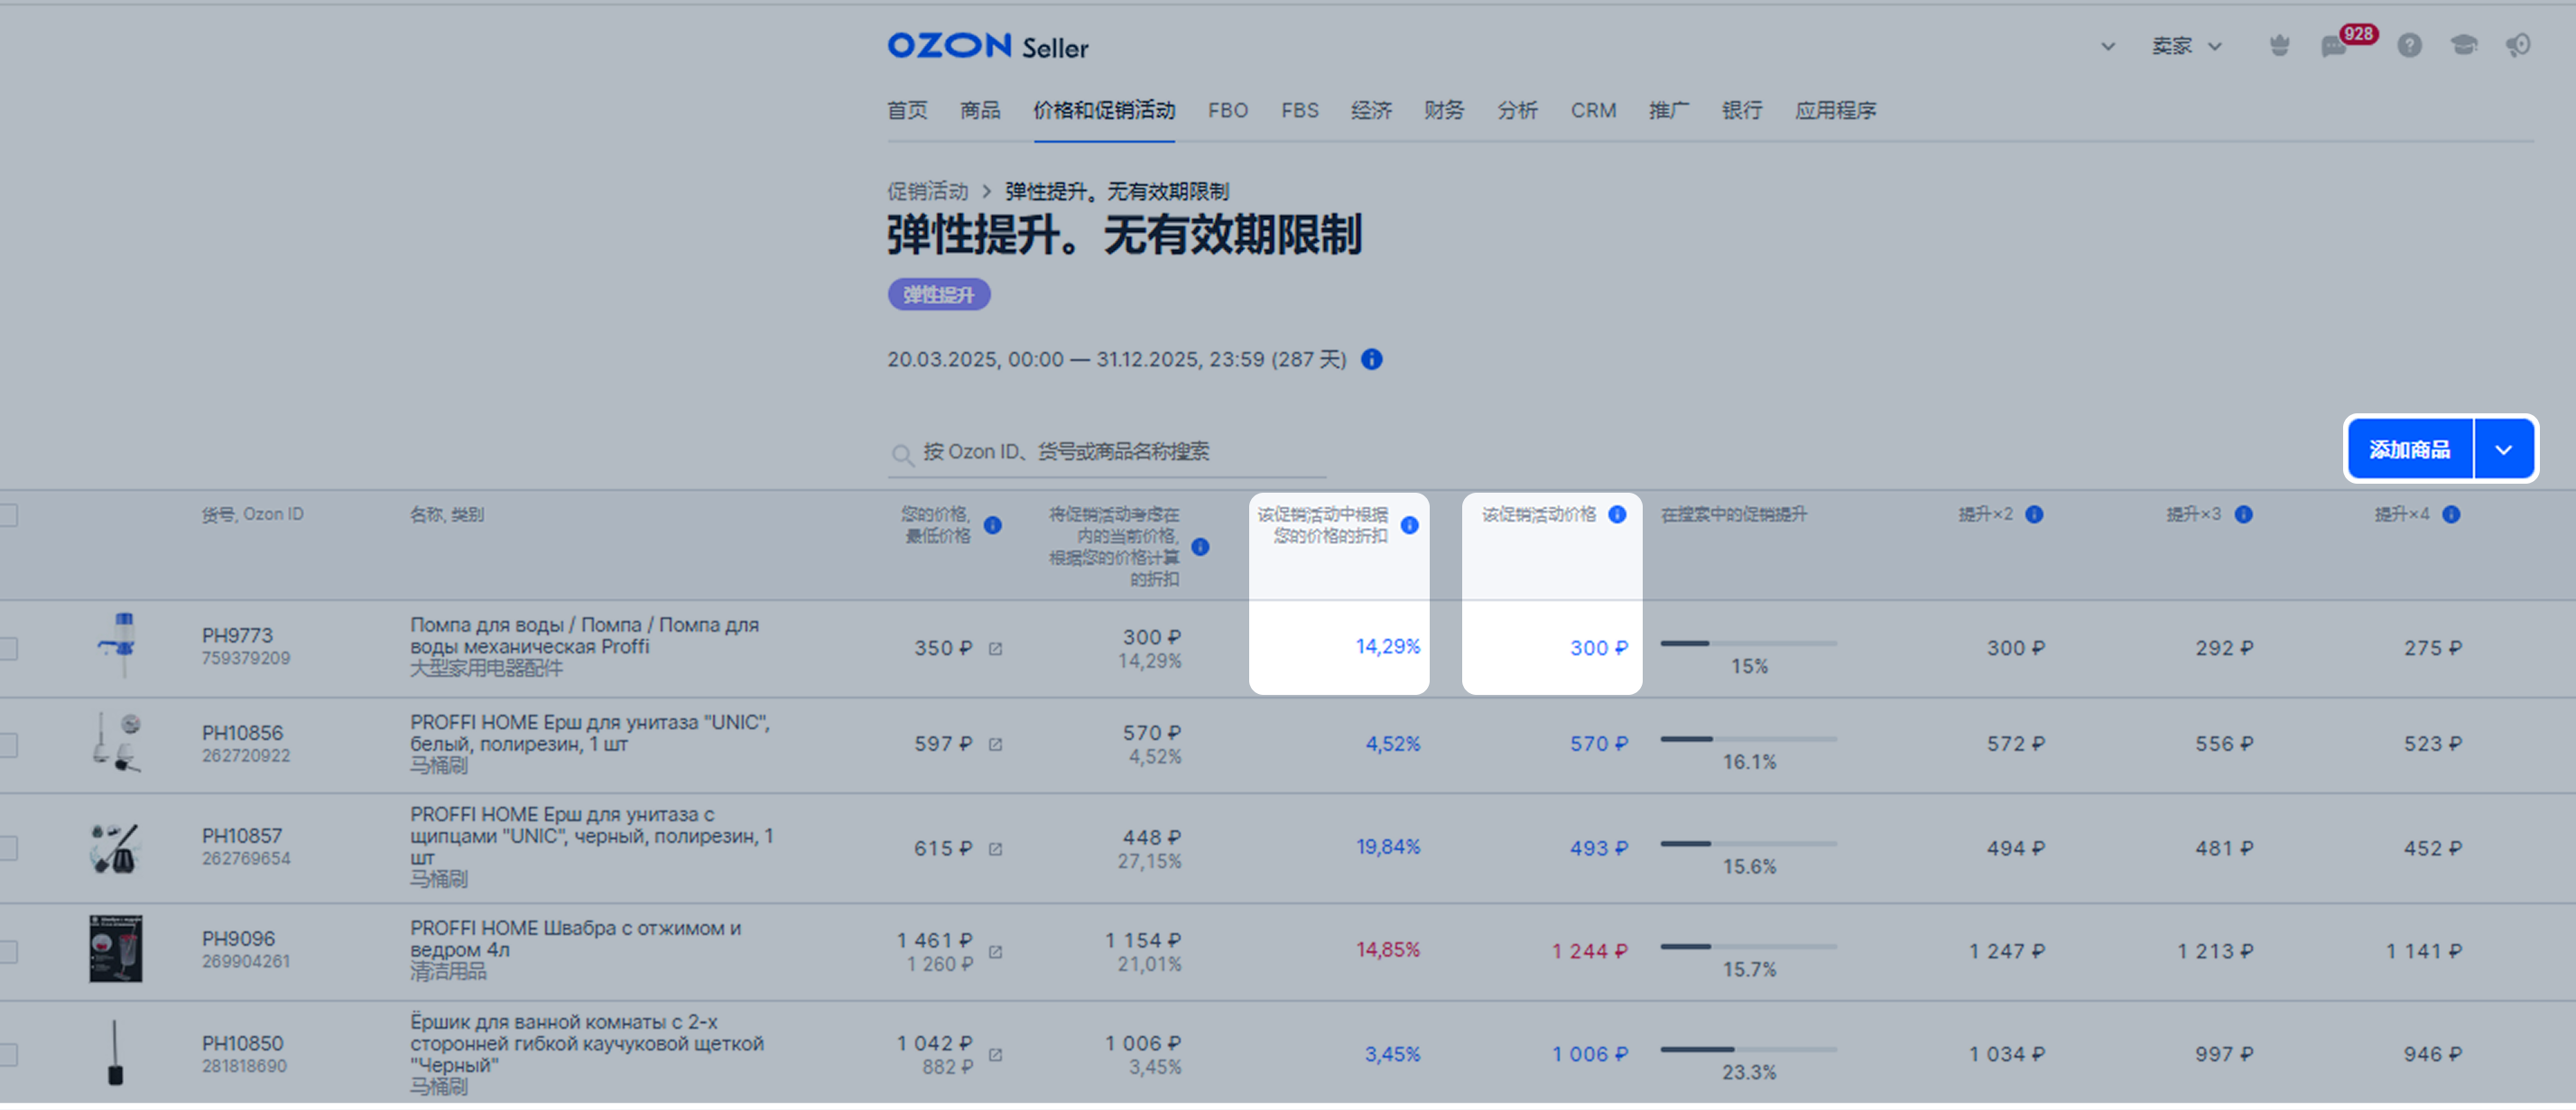This screenshot has width=2576, height=1110.
Task: Select the checkbox for PH10850 row
Action: click(x=8, y=1055)
